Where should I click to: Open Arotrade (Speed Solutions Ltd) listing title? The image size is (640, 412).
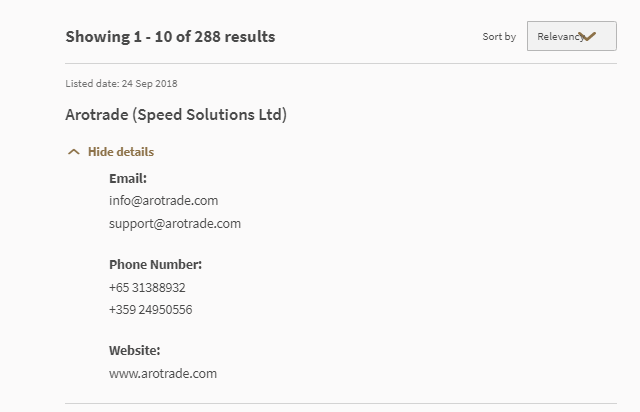click(x=176, y=115)
